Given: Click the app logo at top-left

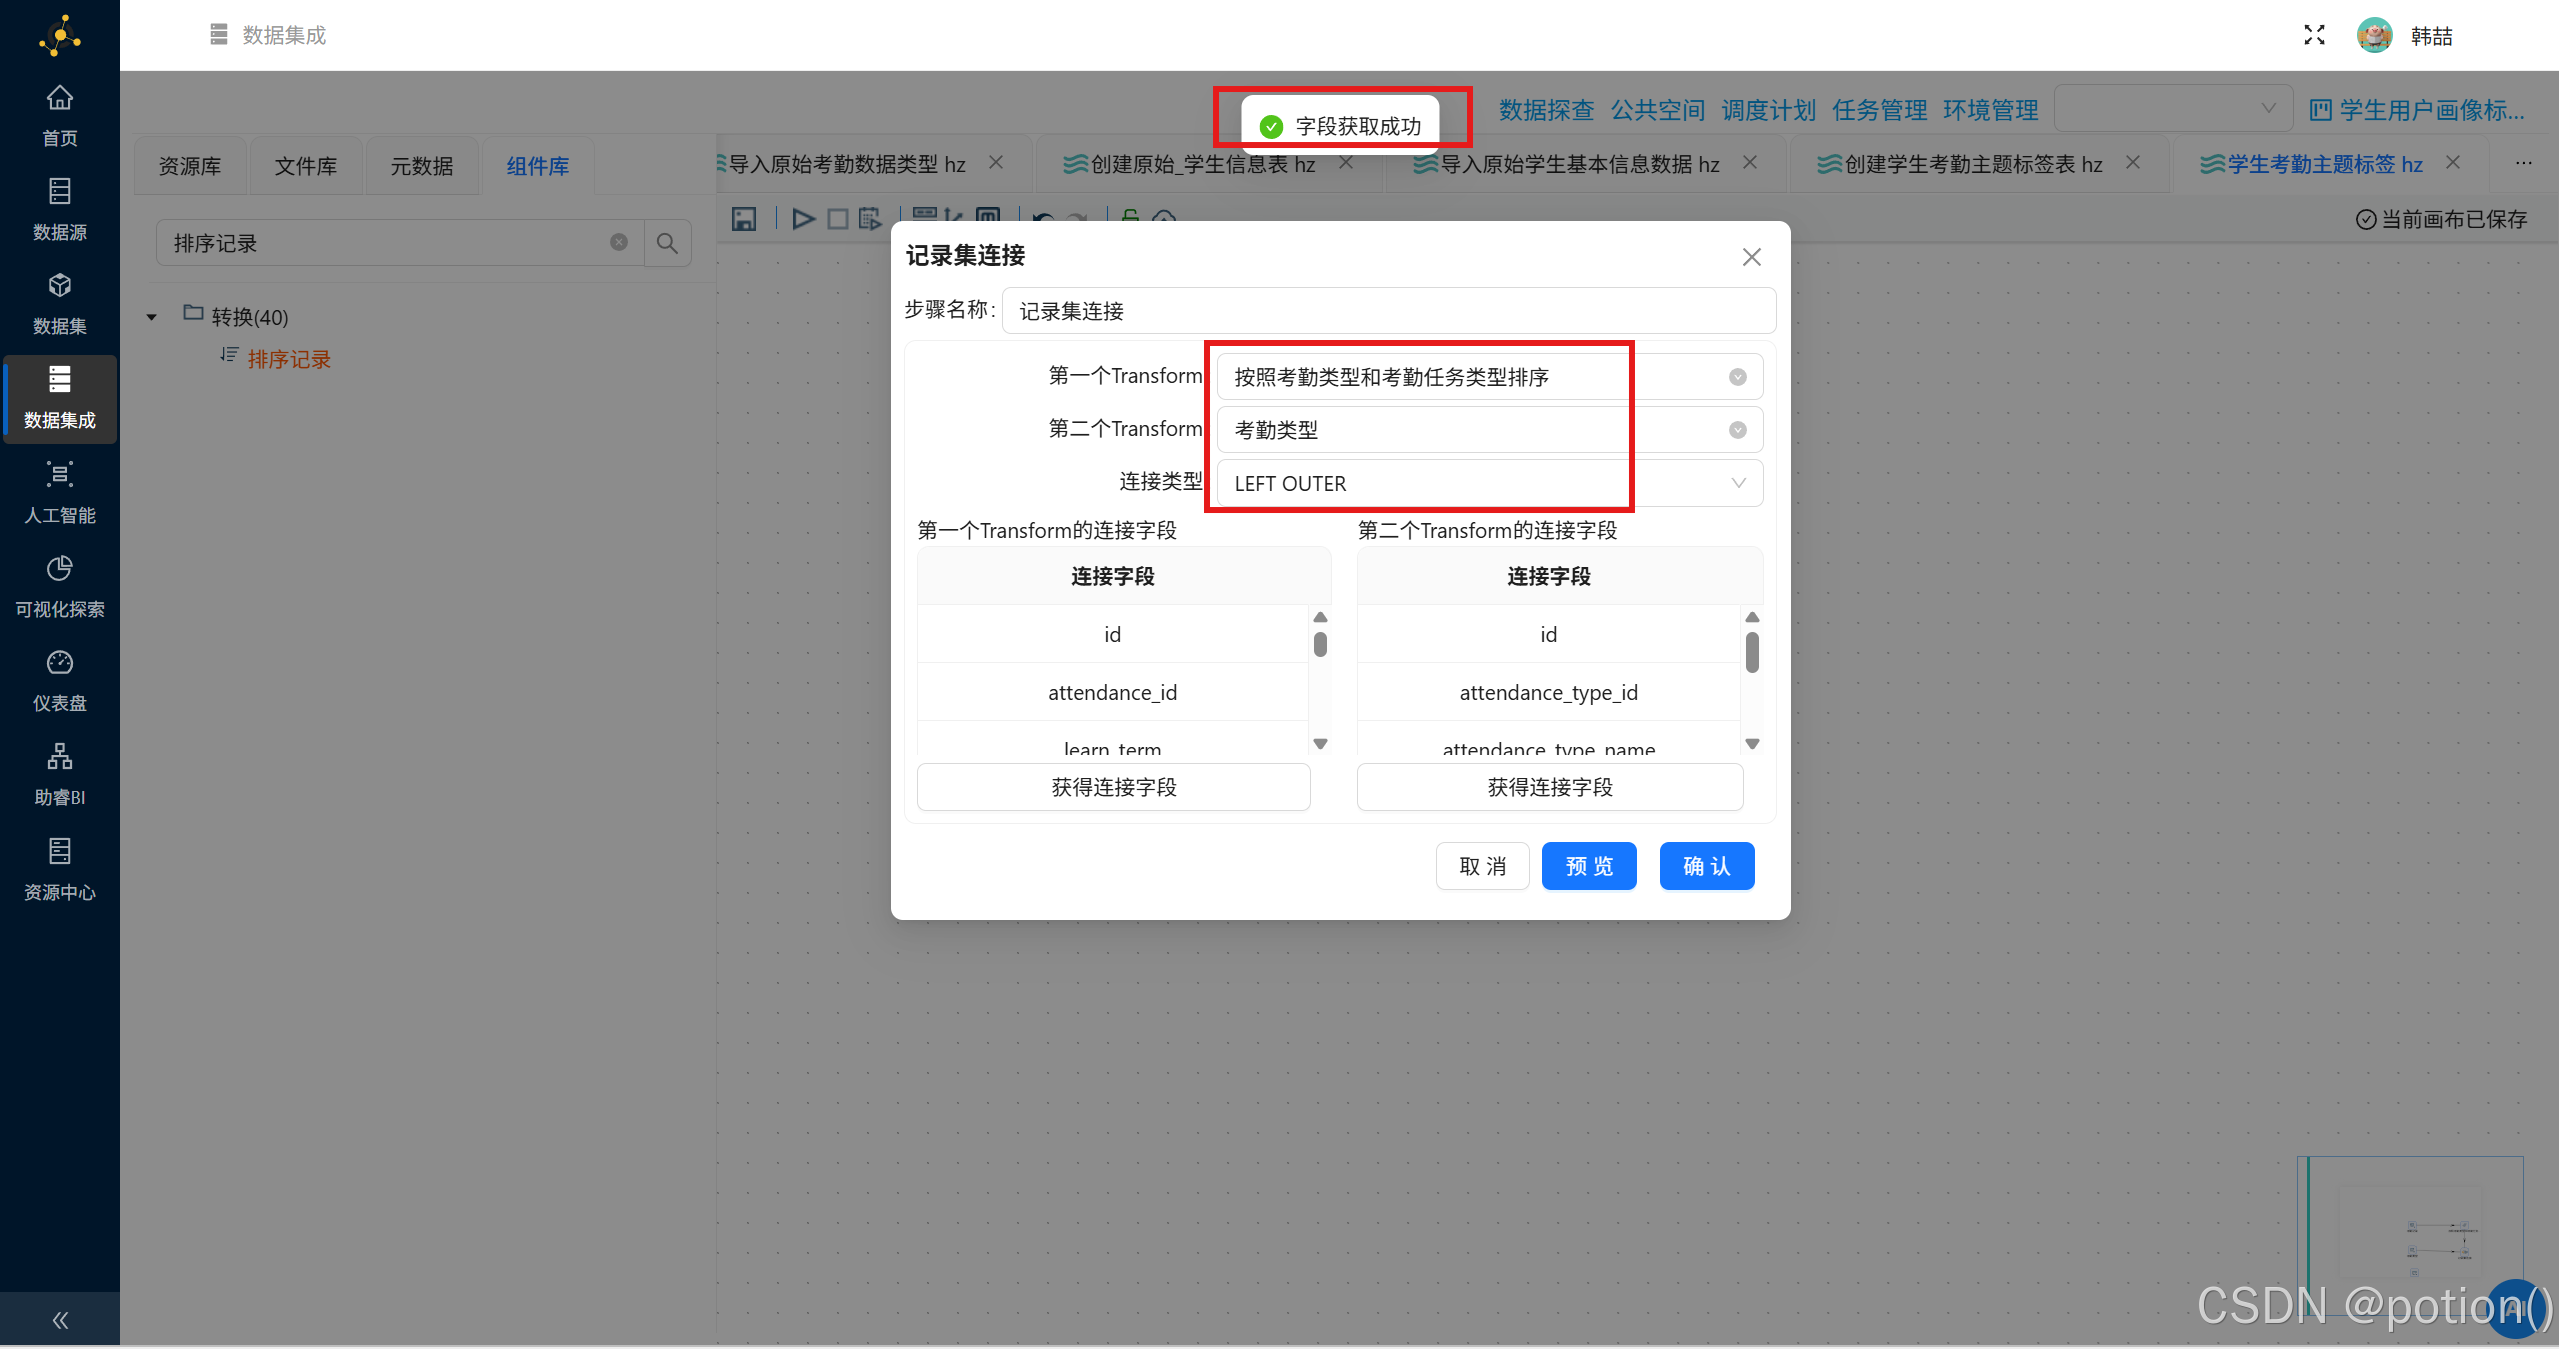Looking at the screenshot, I should (60, 36).
